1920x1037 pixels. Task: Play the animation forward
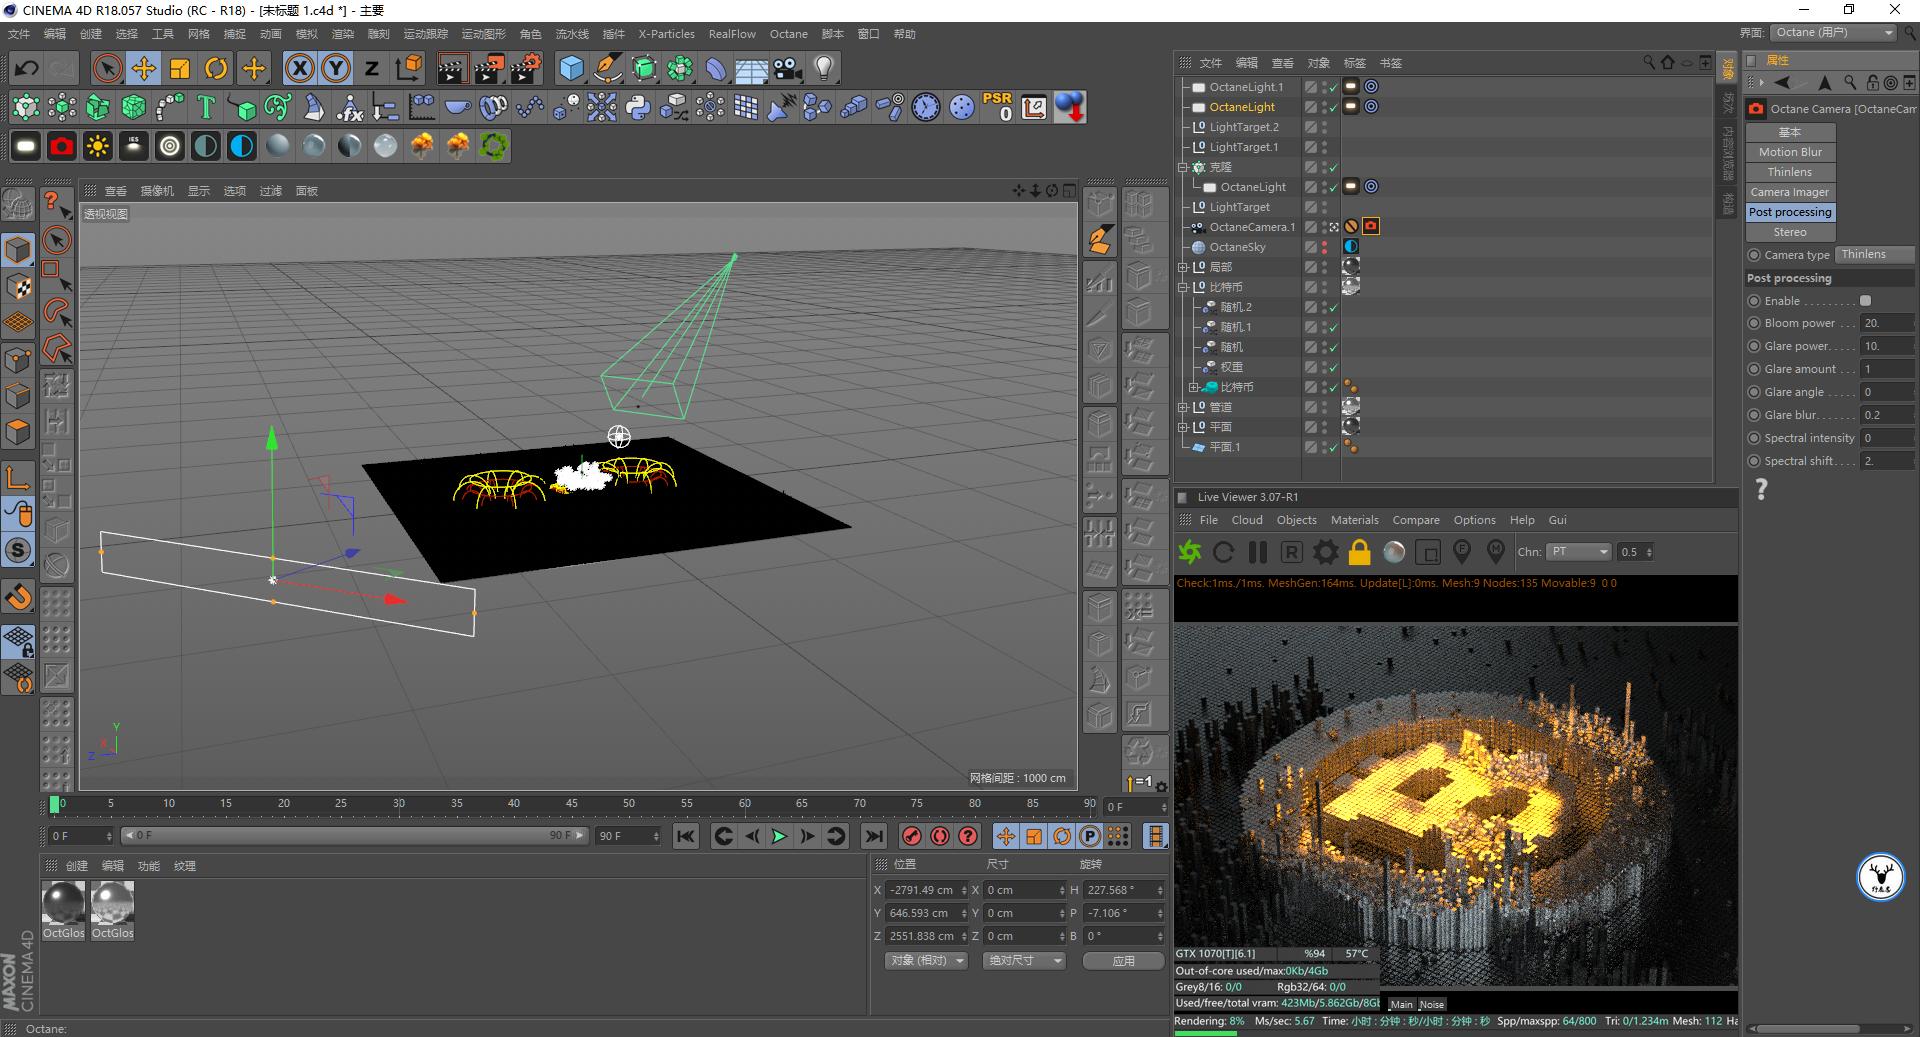pyautogui.click(x=779, y=836)
